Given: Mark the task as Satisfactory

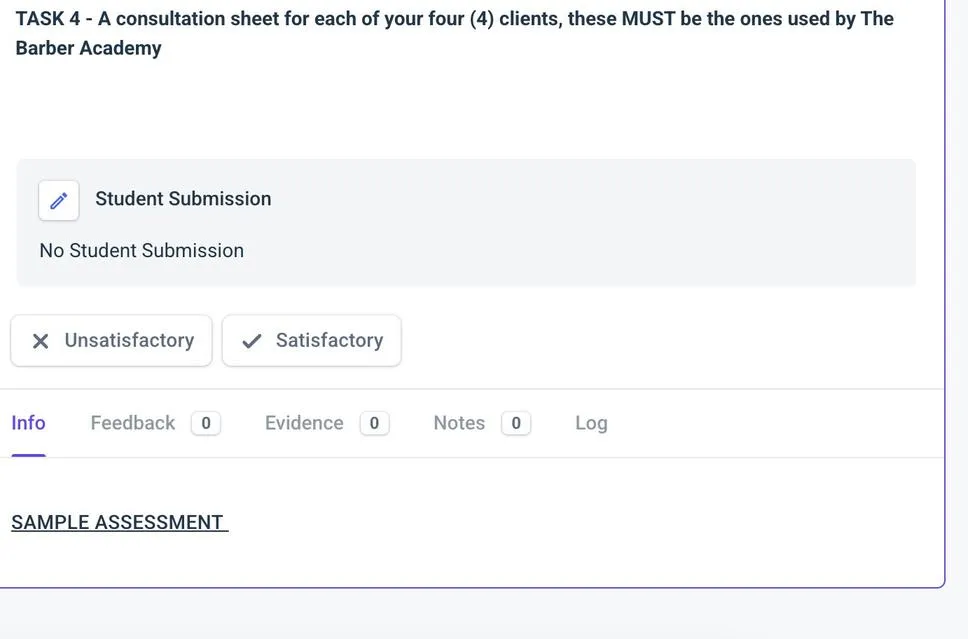Looking at the screenshot, I should [311, 341].
